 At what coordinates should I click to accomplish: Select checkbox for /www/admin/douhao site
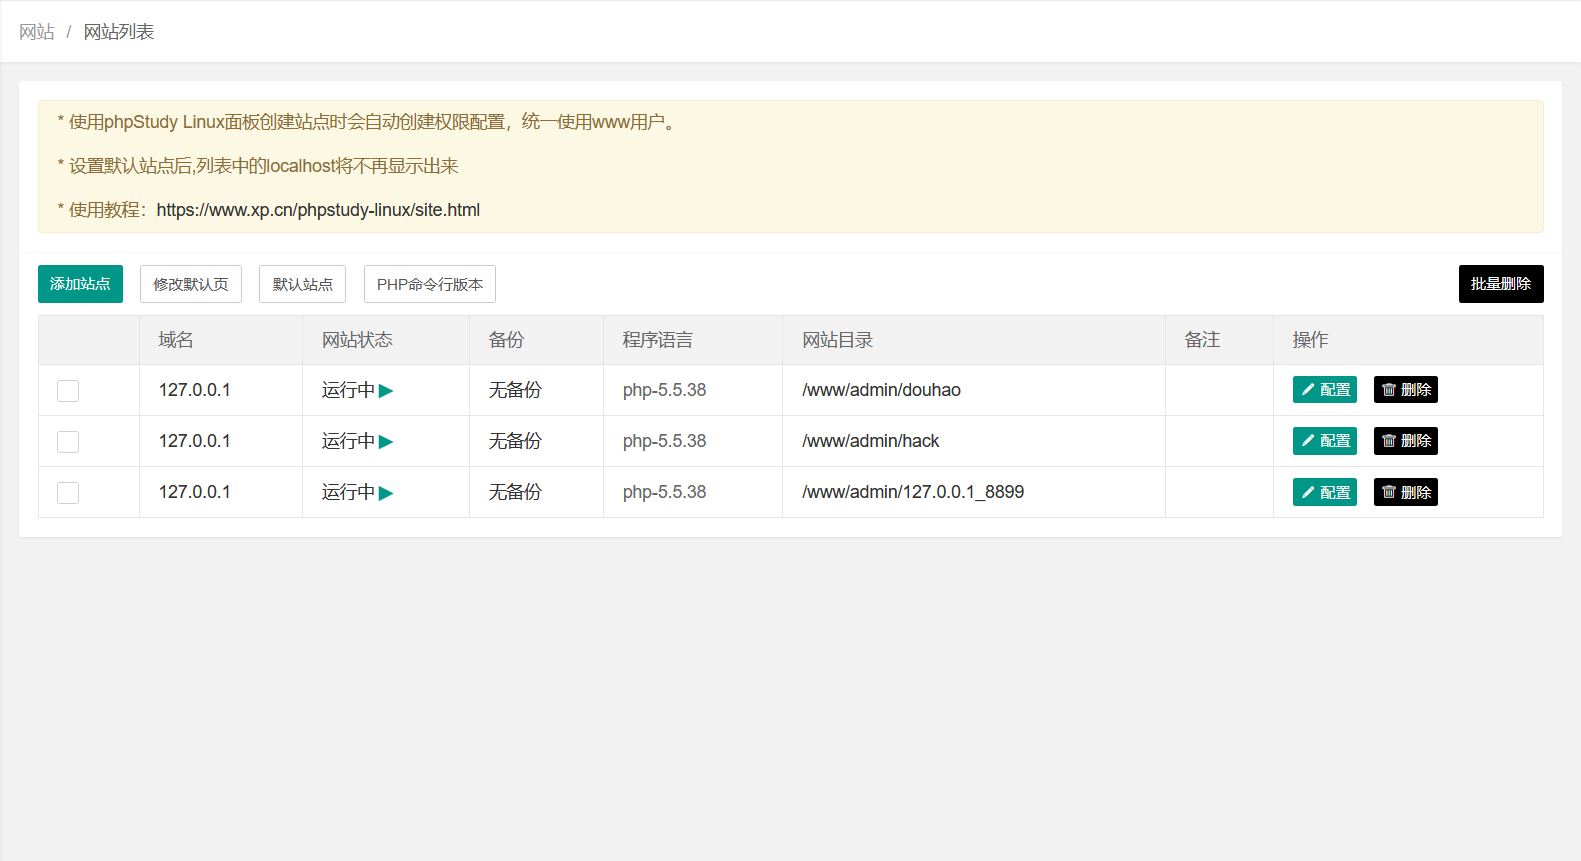pyautogui.click(x=68, y=391)
